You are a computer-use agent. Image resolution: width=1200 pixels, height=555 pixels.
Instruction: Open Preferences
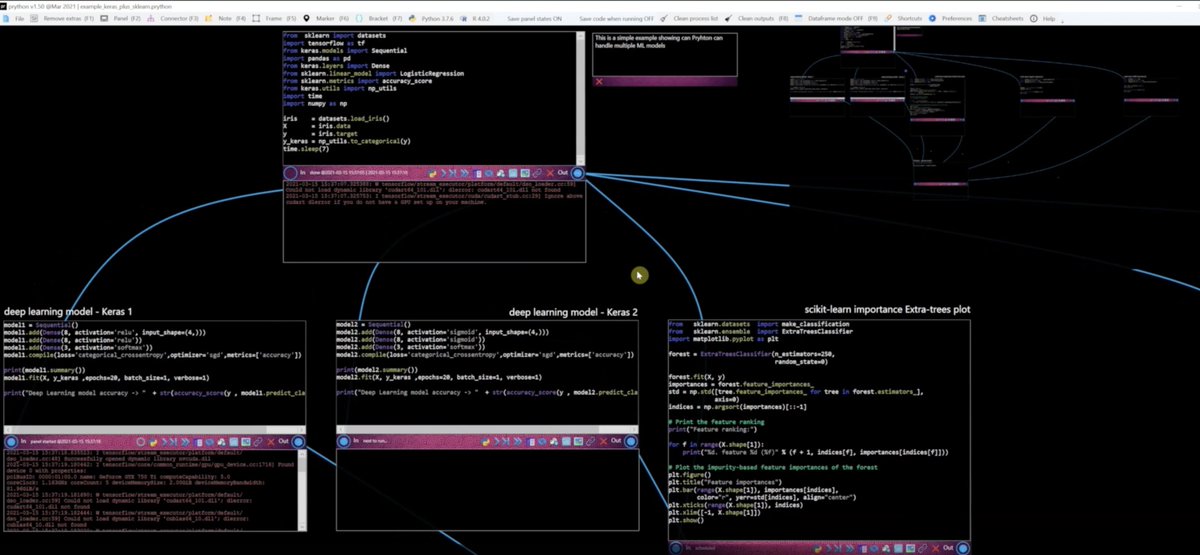[951, 18]
